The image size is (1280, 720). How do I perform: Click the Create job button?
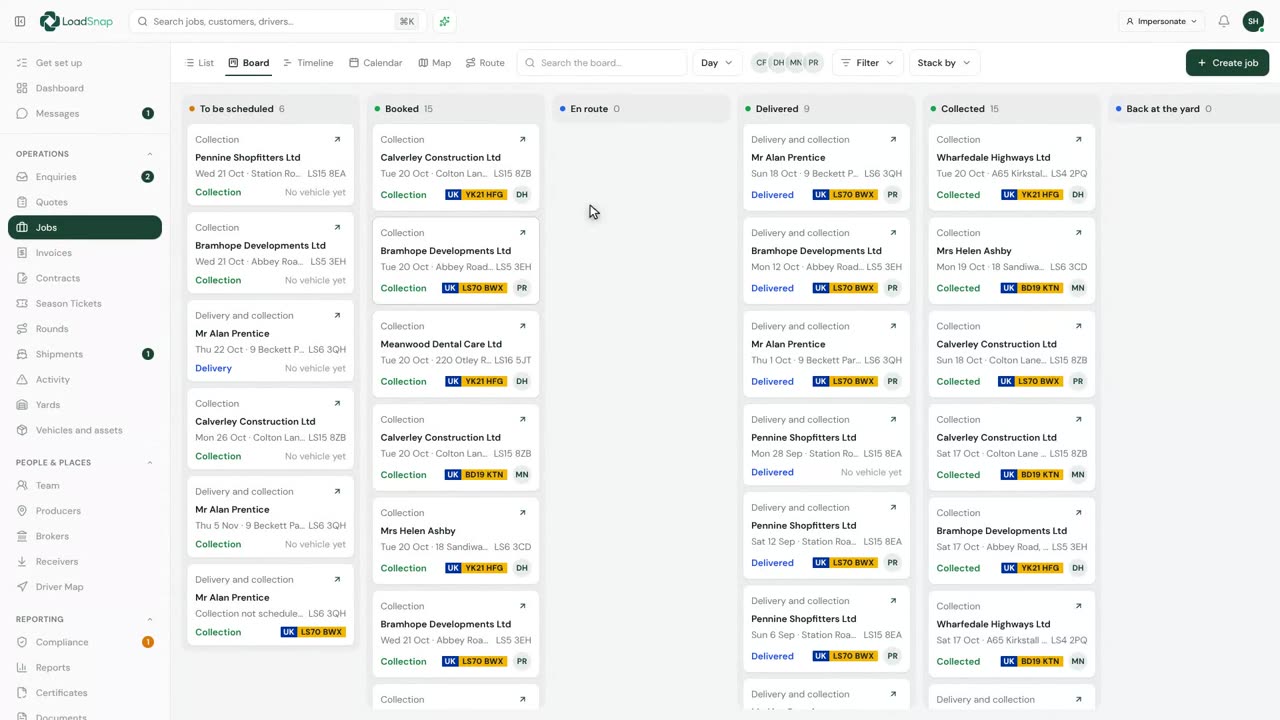point(1227,62)
